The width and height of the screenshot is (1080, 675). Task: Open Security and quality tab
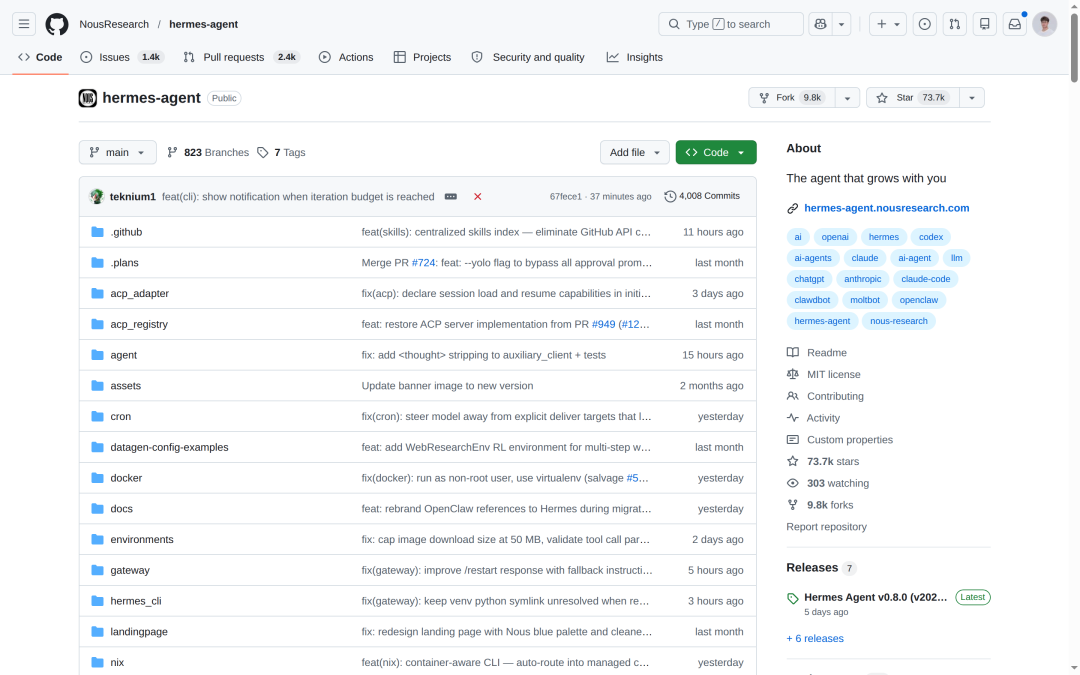(528, 57)
